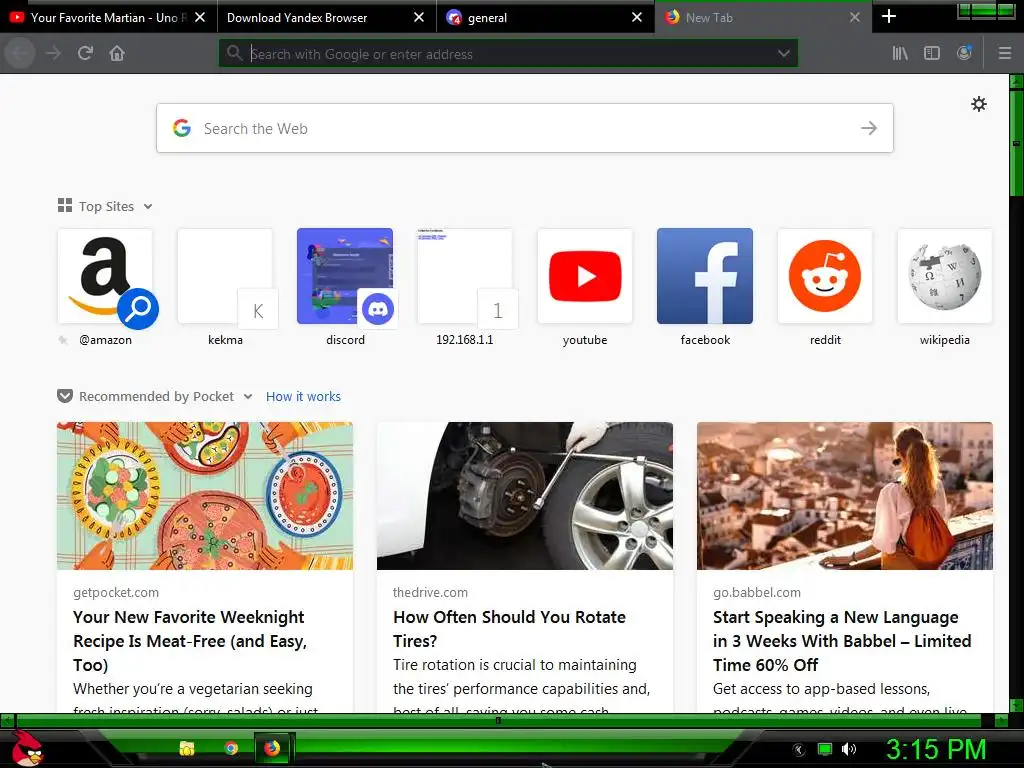Open the reddit top site tile
The height and width of the screenshot is (768, 1024).
[825, 276]
